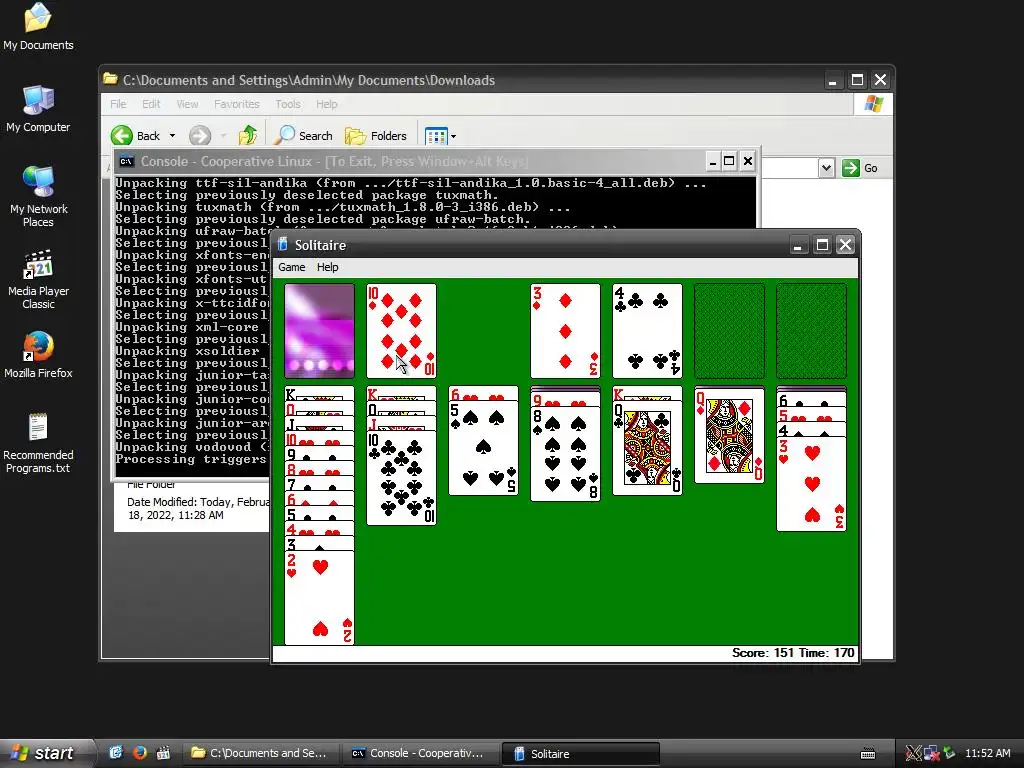Click the clock showing 11:52 AM
The height and width of the screenshot is (768, 1024).
click(987, 753)
